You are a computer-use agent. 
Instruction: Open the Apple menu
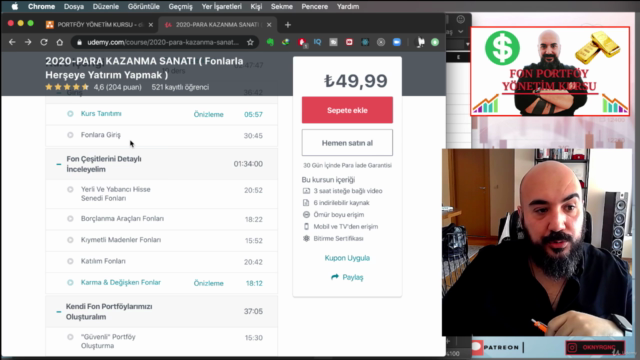(15, 7)
